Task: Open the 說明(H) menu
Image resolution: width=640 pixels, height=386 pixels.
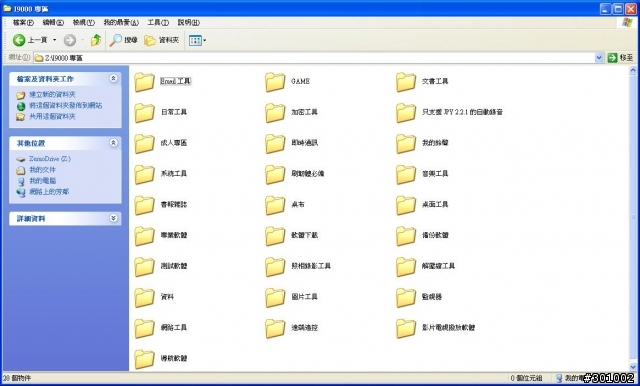Action: click(x=189, y=22)
